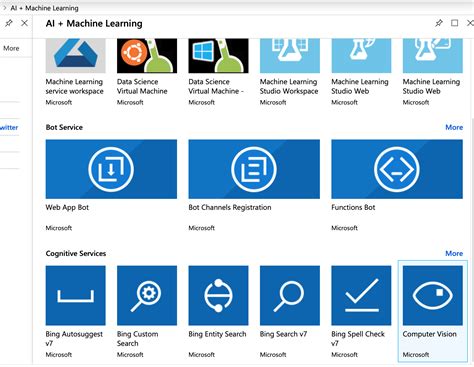Screen dimensions: 474x367
Task: Open the Web App Bot tile icon
Action: pyautogui.click(x=111, y=169)
